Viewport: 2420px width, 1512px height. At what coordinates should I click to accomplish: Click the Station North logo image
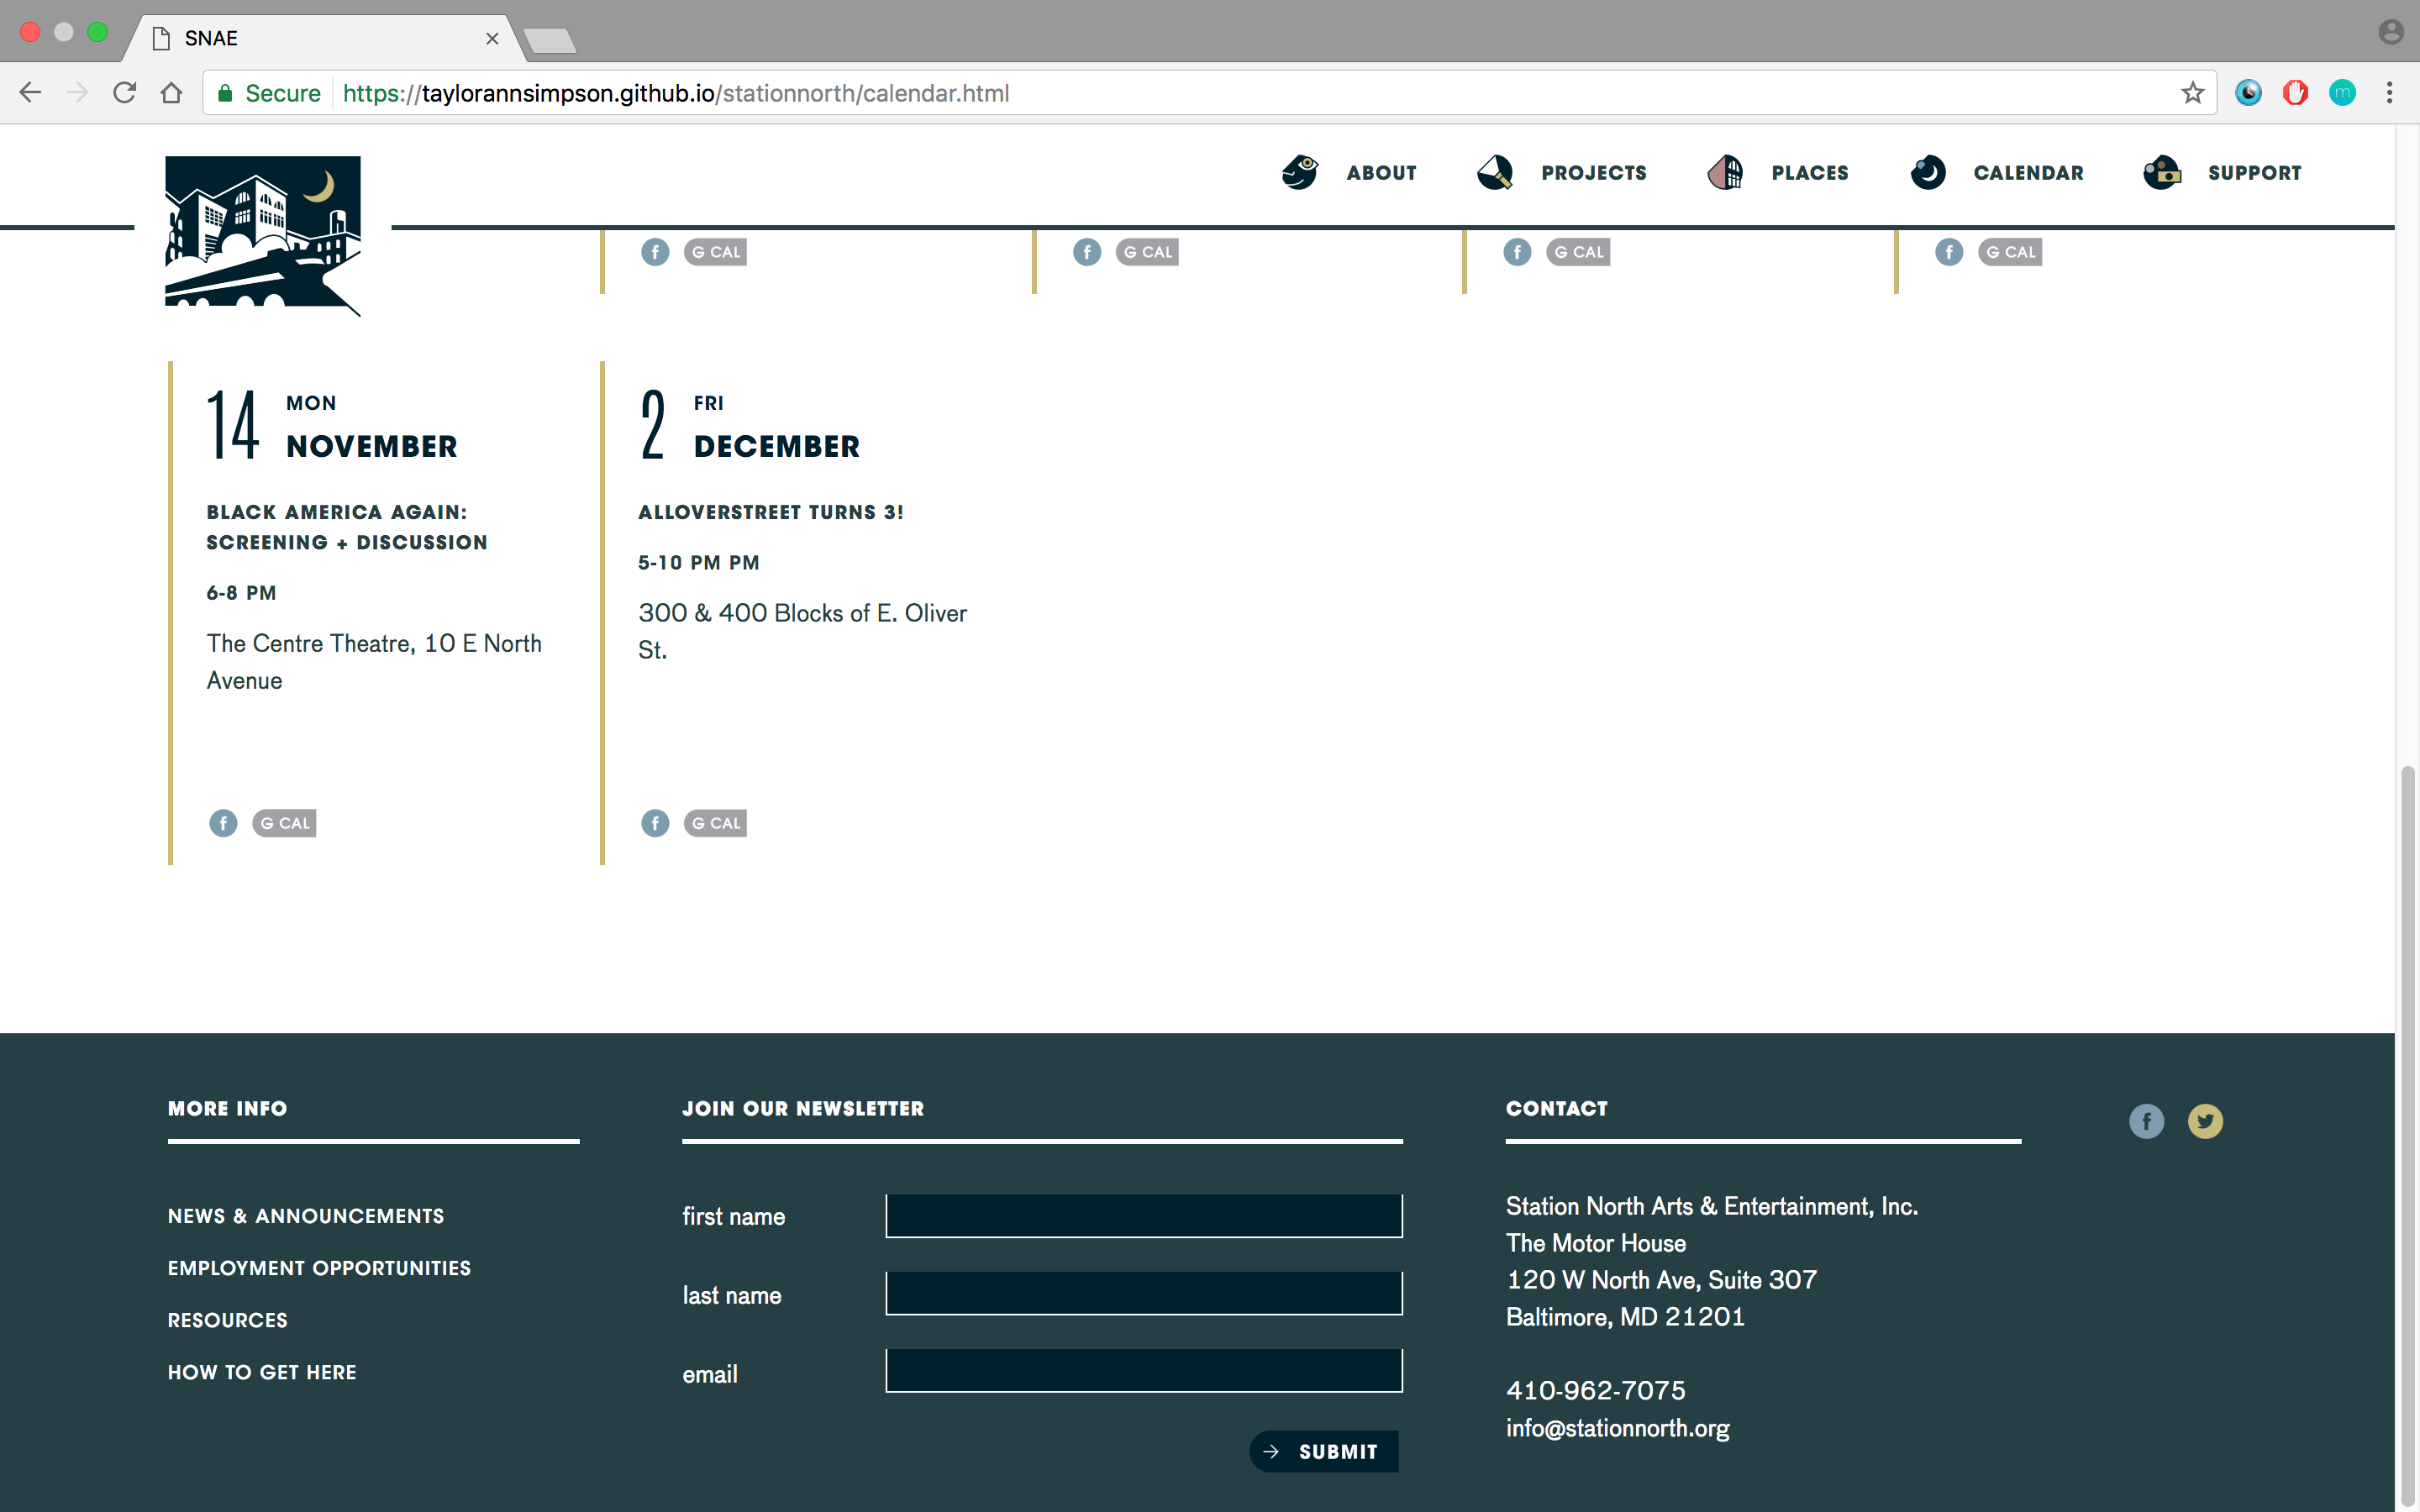(262, 234)
